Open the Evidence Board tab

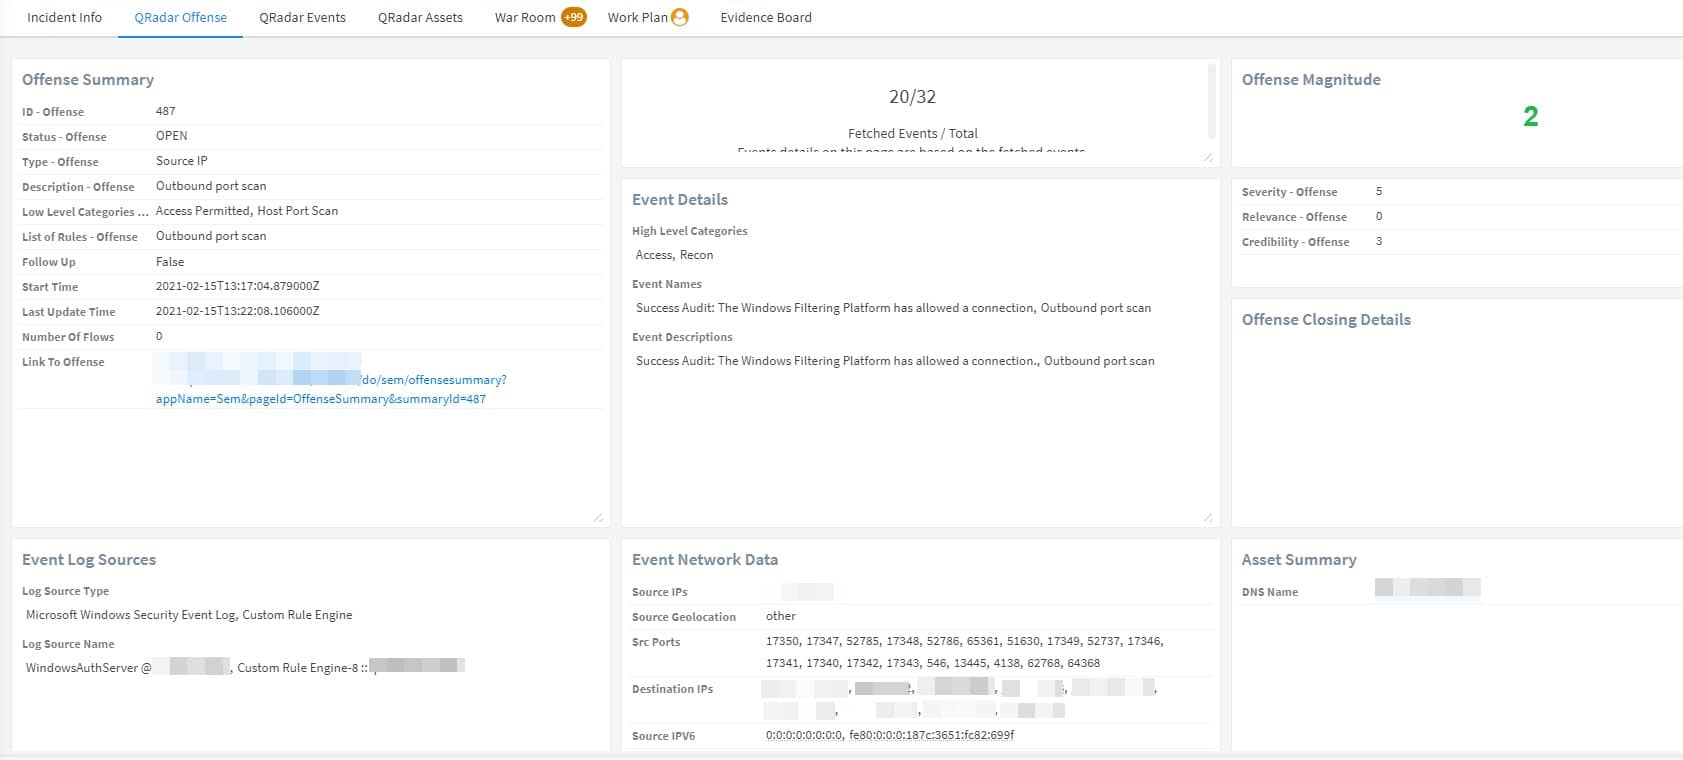click(x=766, y=17)
